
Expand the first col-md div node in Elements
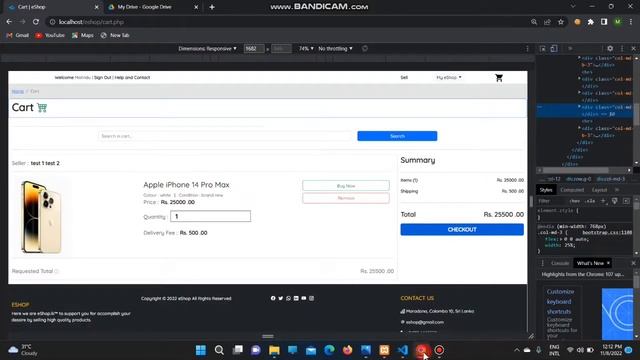tap(579, 58)
